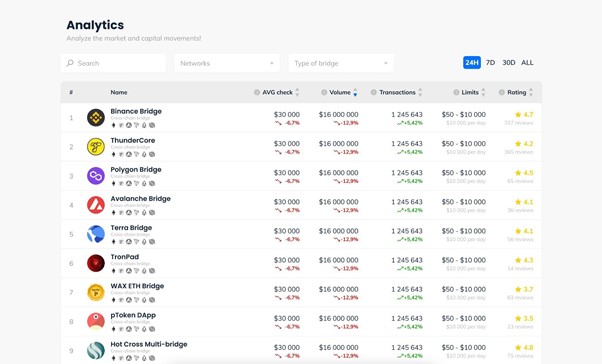Click the Binance Bridge logo icon
The image size is (602, 364).
(96, 117)
